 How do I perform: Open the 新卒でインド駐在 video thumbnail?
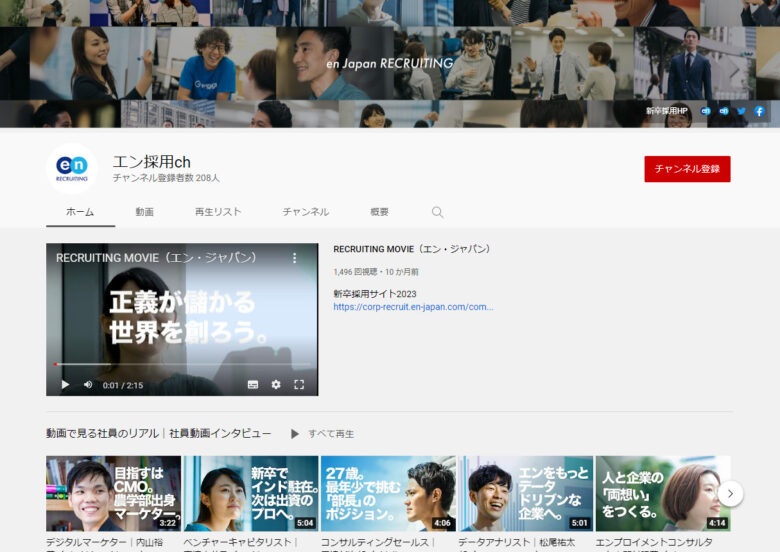251,493
